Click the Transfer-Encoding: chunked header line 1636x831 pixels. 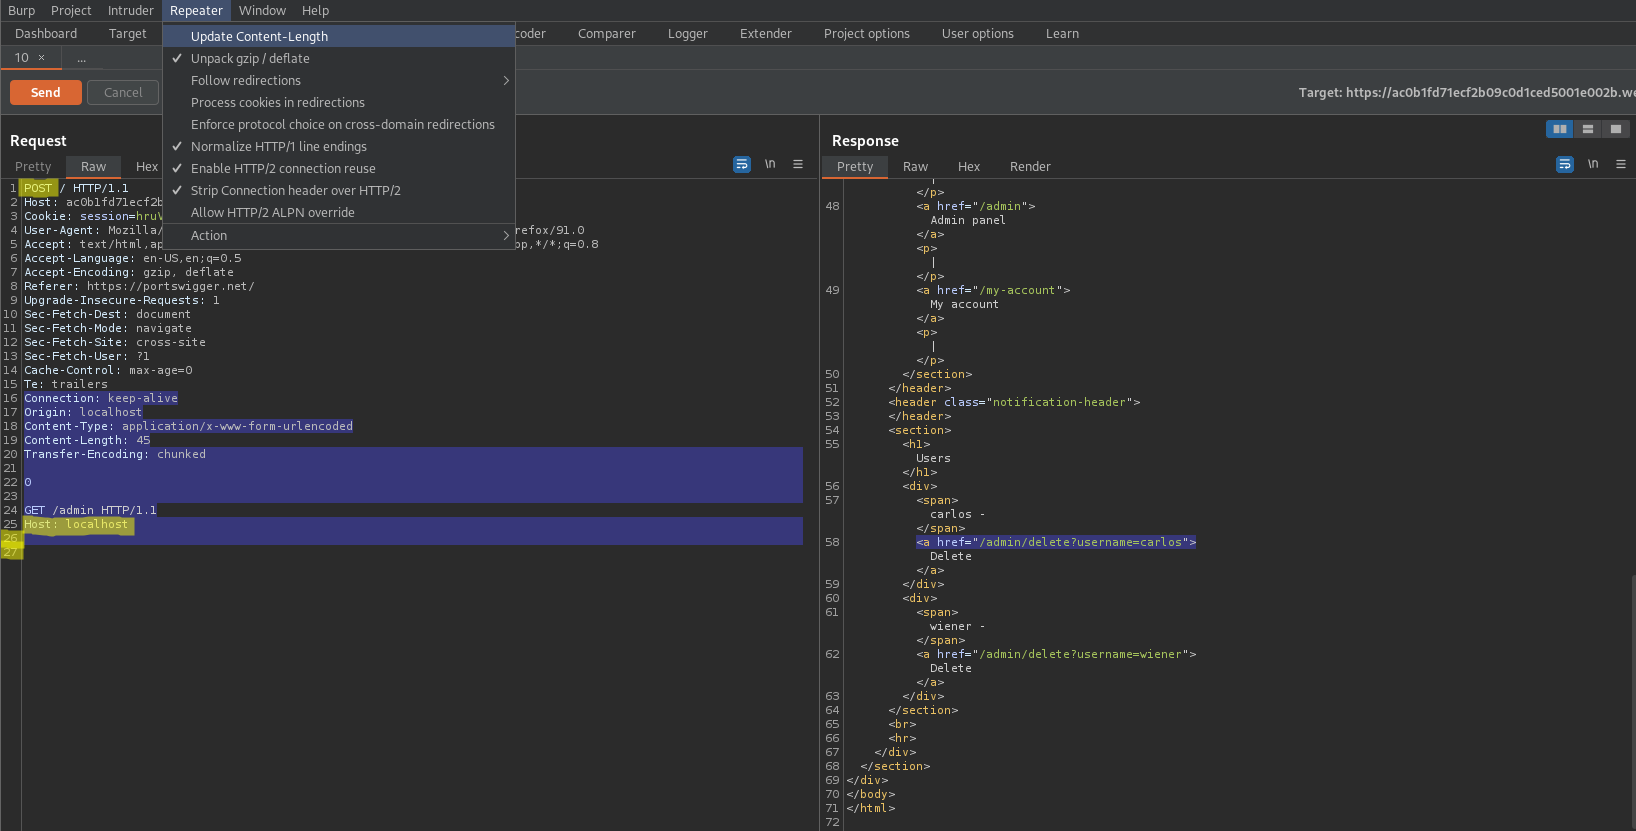point(115,454)
